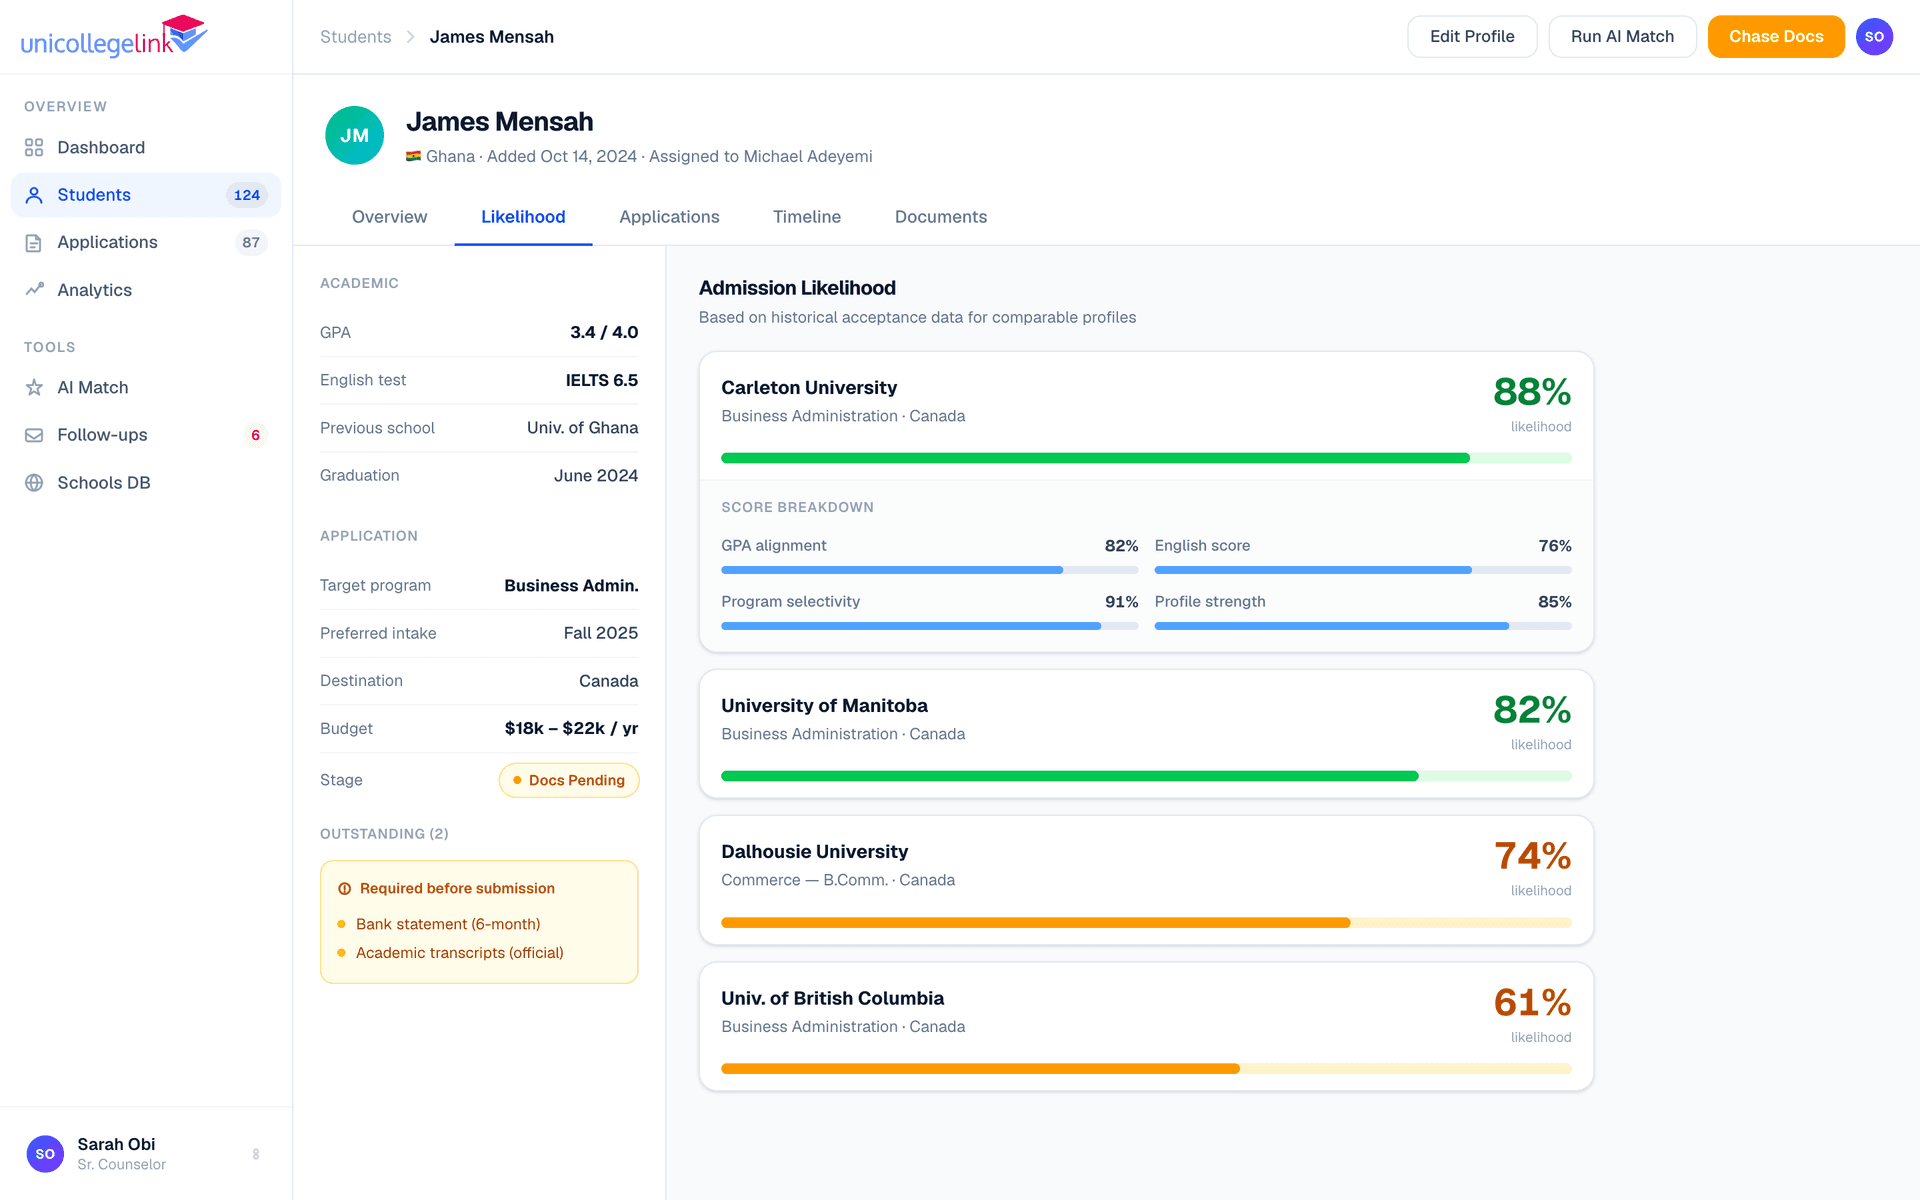The image size is (1920, 1200).
Task: Open the user menu expander beside Sarah Obi
Action: point(256,1154)
